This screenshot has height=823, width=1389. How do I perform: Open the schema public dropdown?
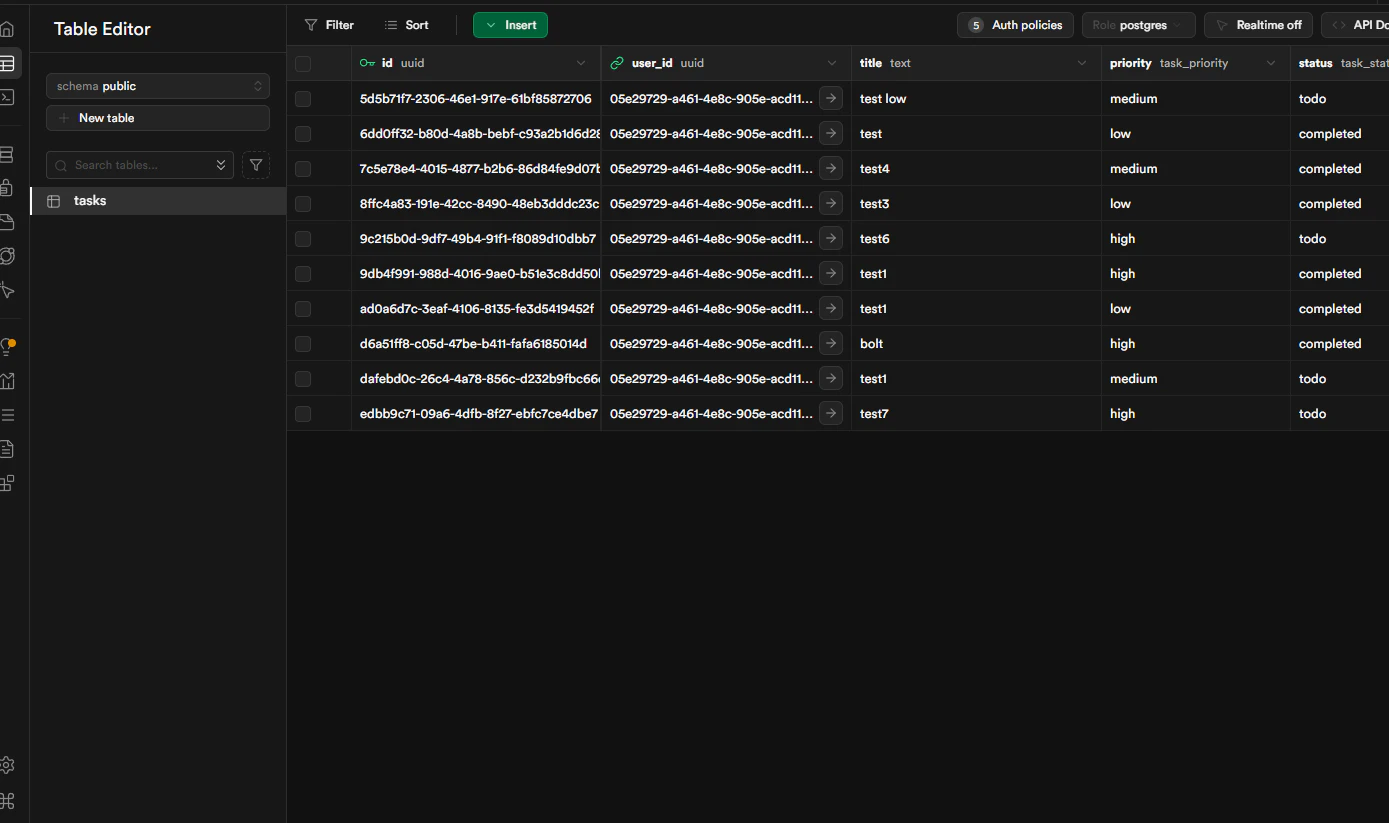coord(158,86)
